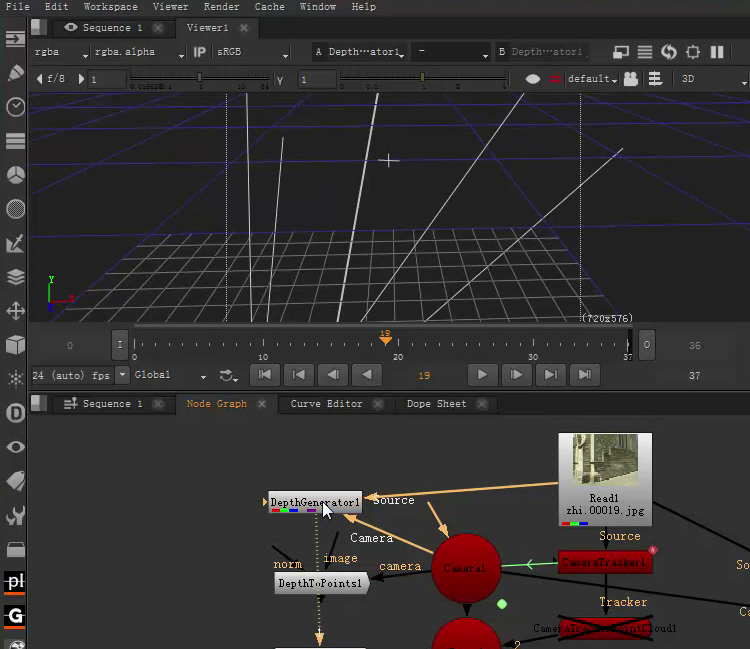The width and height of the screenshot is (750, 649).
Task: Open the G plugin toolbar icon
Action: click(x=15, y=617)
